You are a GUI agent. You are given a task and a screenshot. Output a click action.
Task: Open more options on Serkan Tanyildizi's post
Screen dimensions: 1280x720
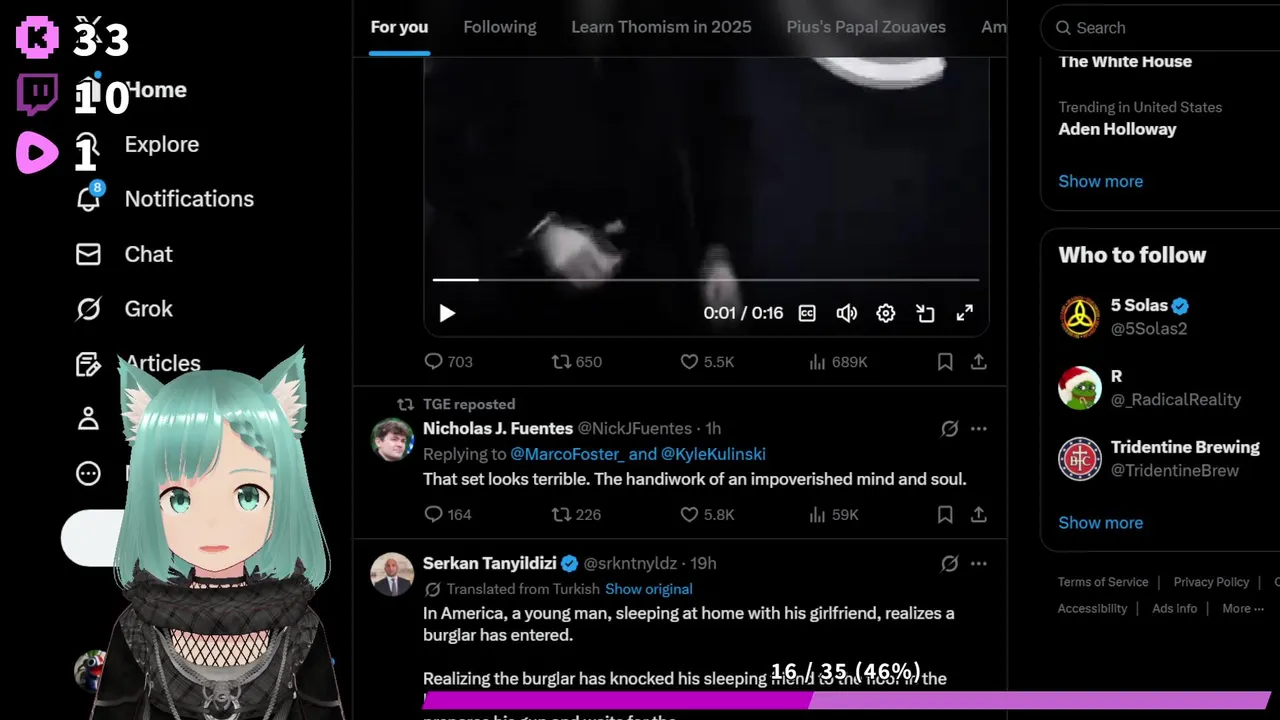979,563
